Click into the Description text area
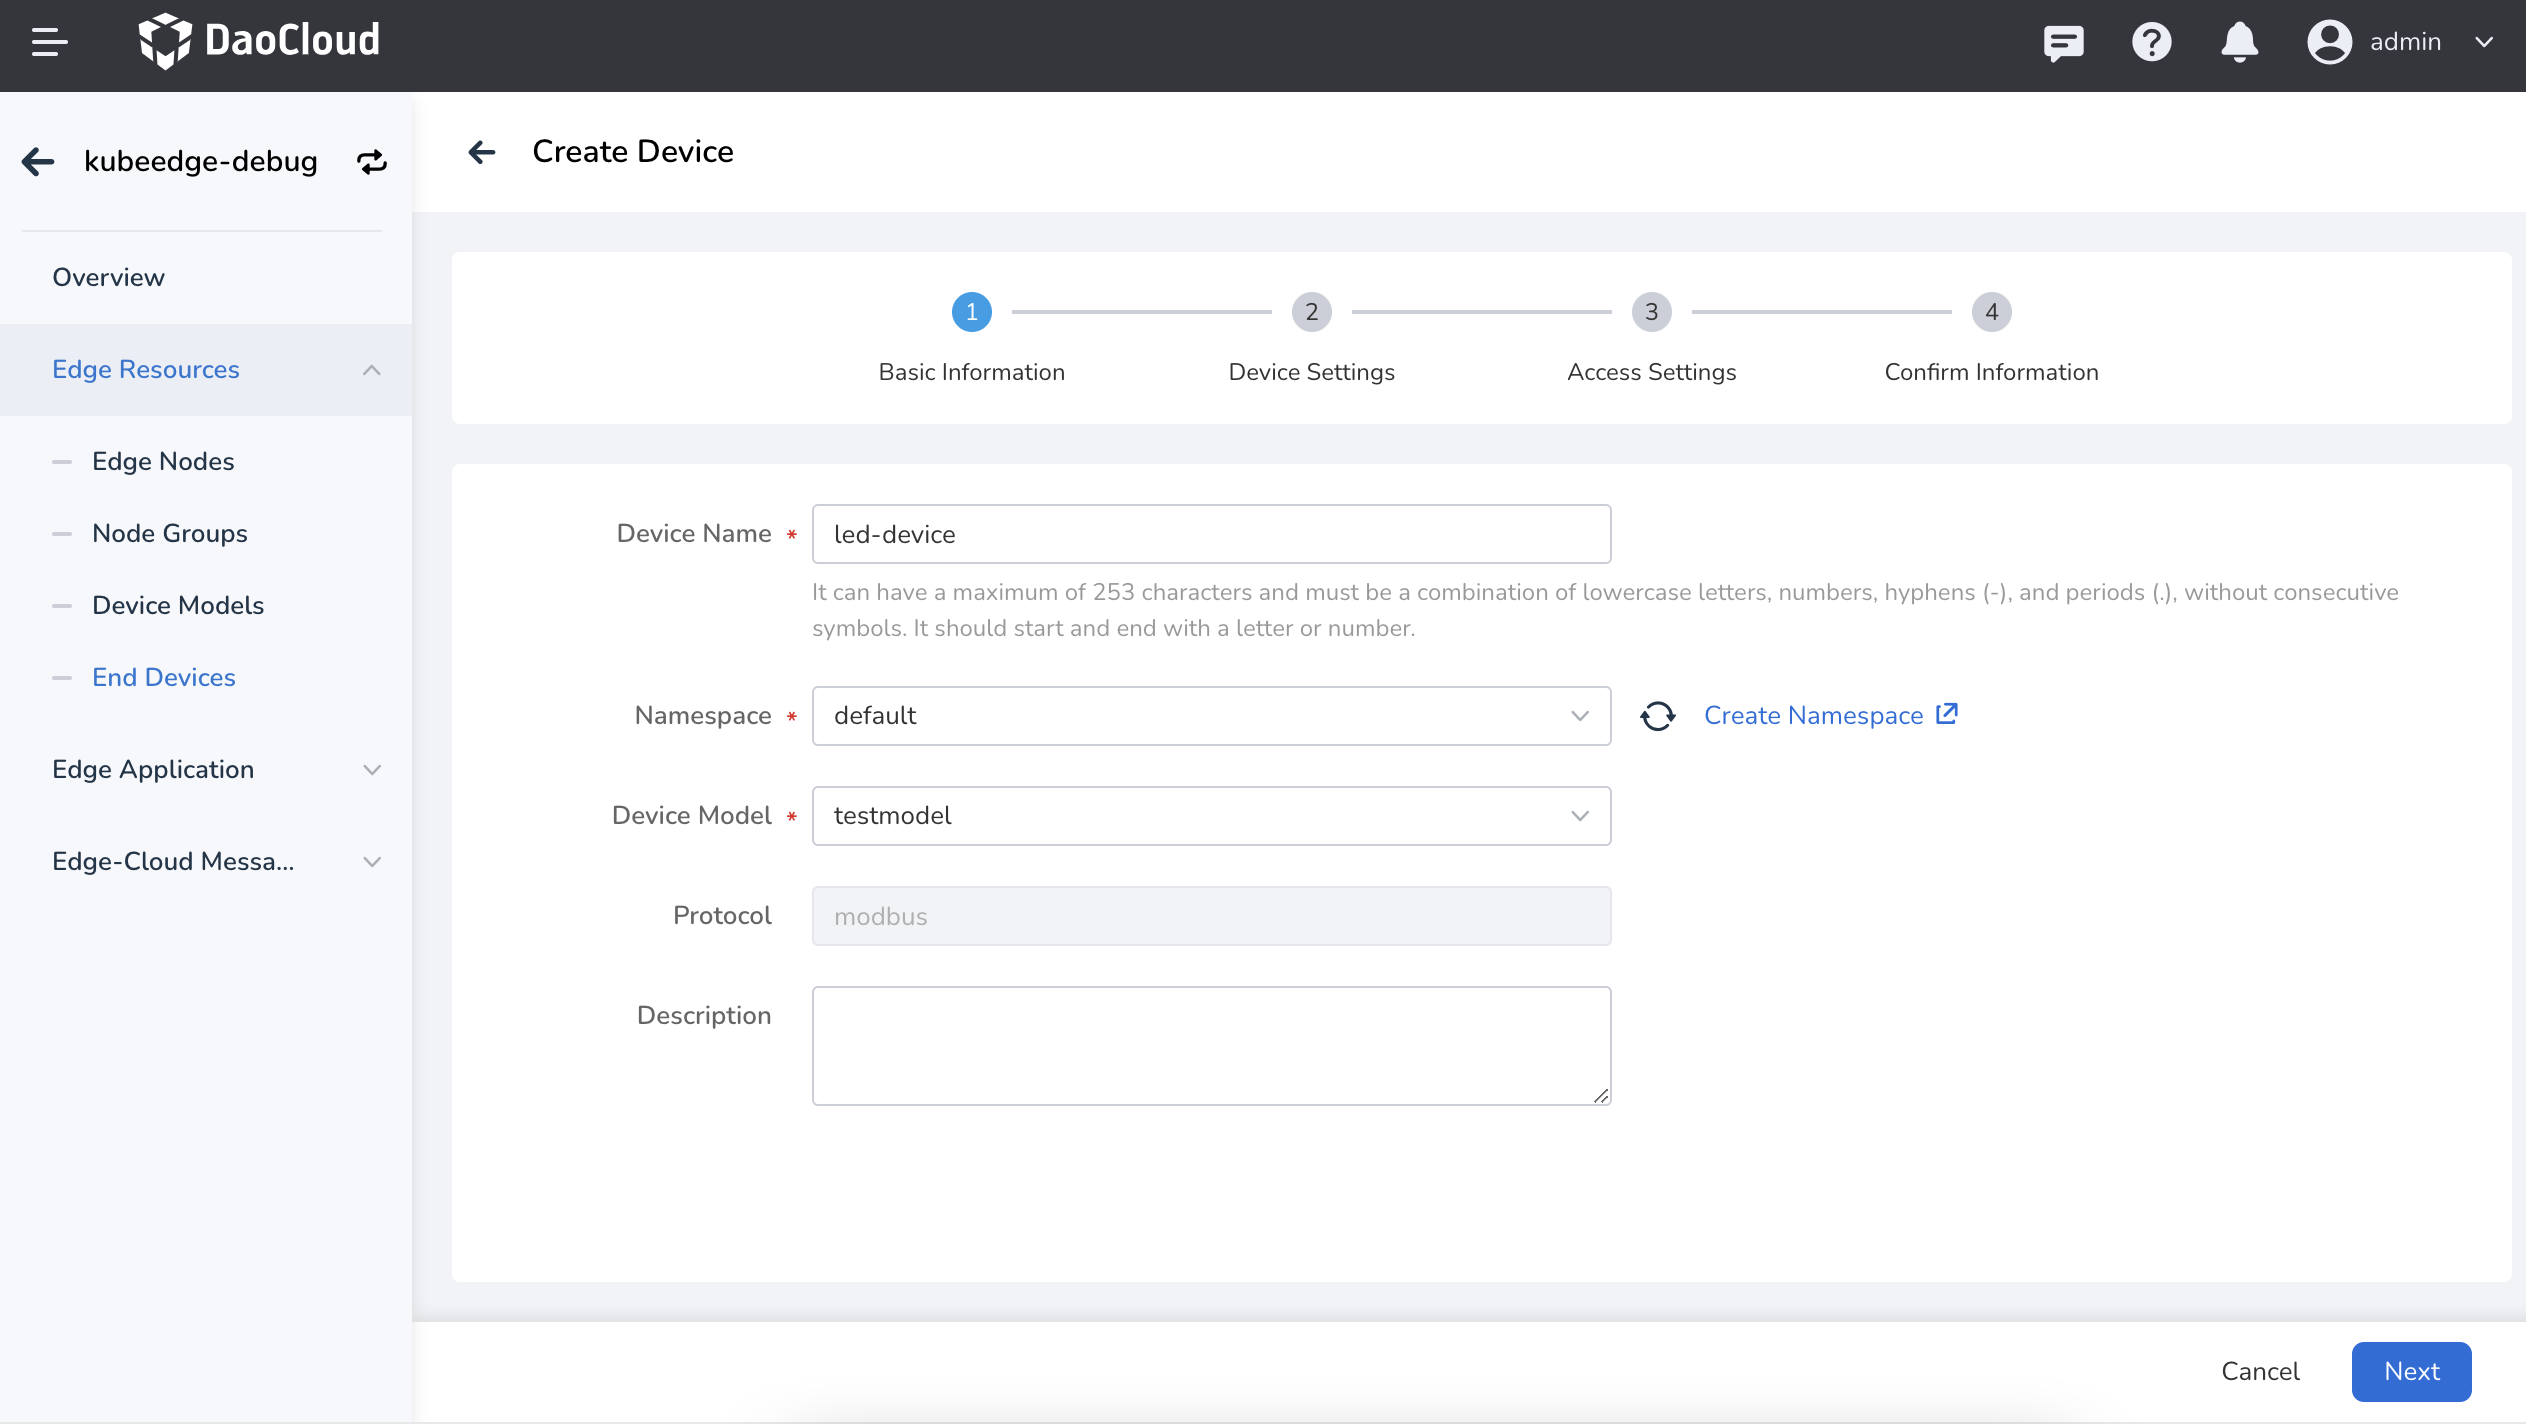 pos(1210,1046)
